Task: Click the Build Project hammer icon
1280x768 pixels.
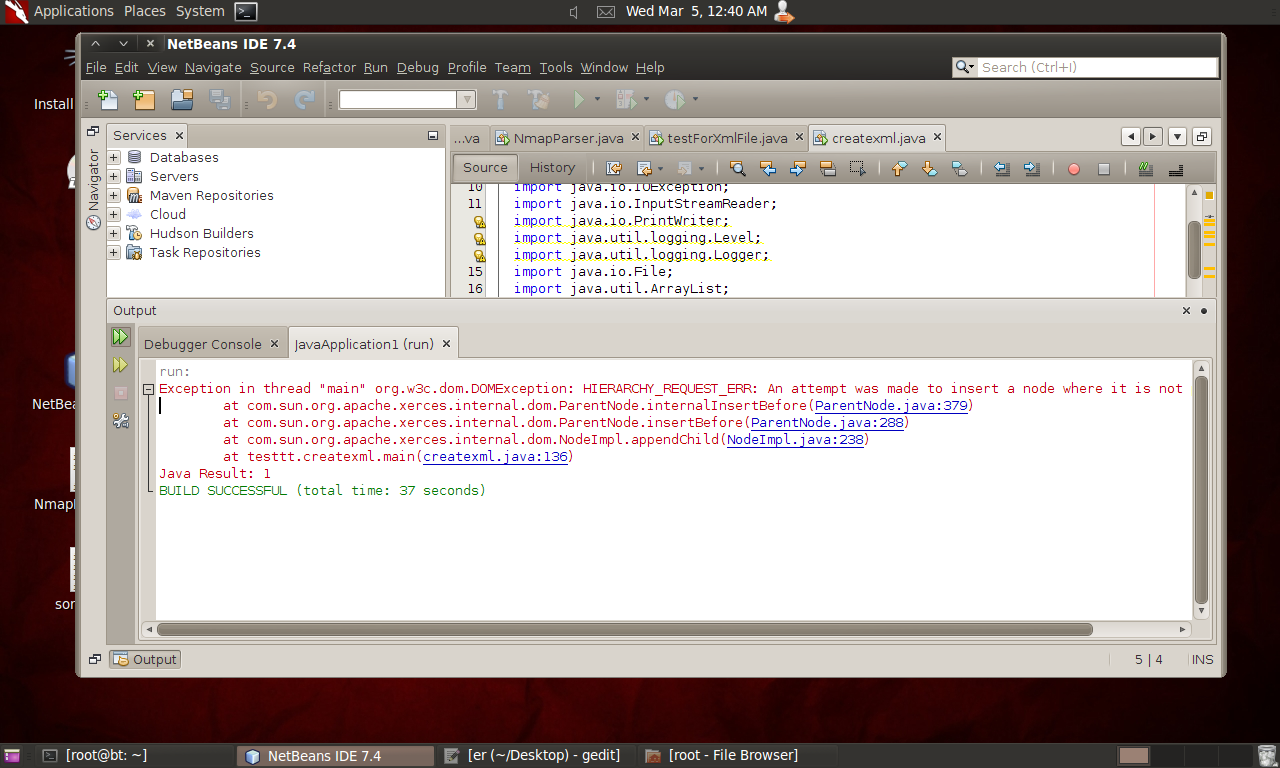Action: (x=501, y=99)
